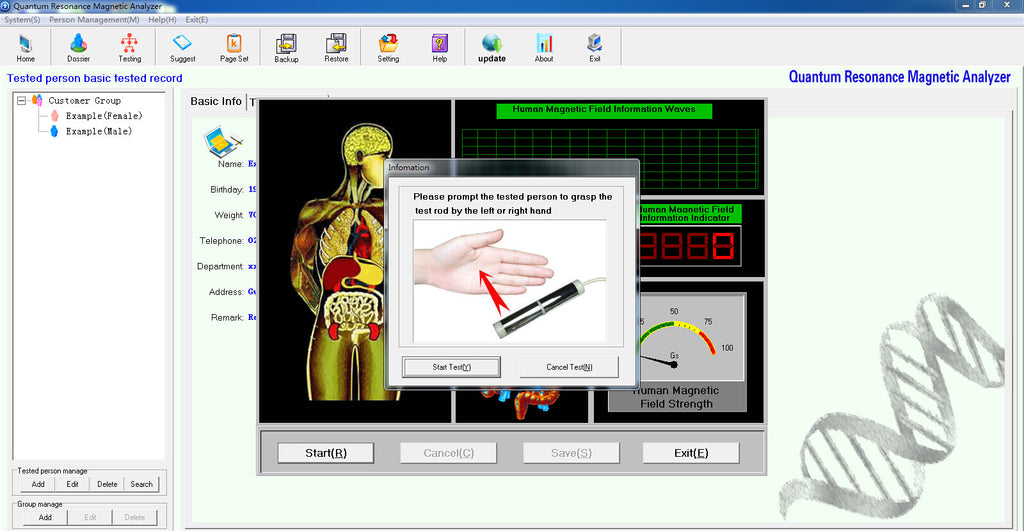Open the Person Management(M) menu

[x=94, y=20]
